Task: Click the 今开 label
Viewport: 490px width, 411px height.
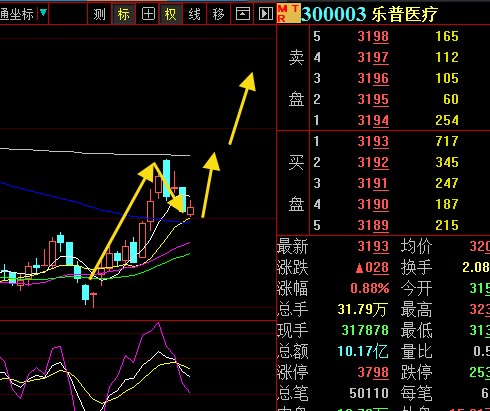Action: 416,289
